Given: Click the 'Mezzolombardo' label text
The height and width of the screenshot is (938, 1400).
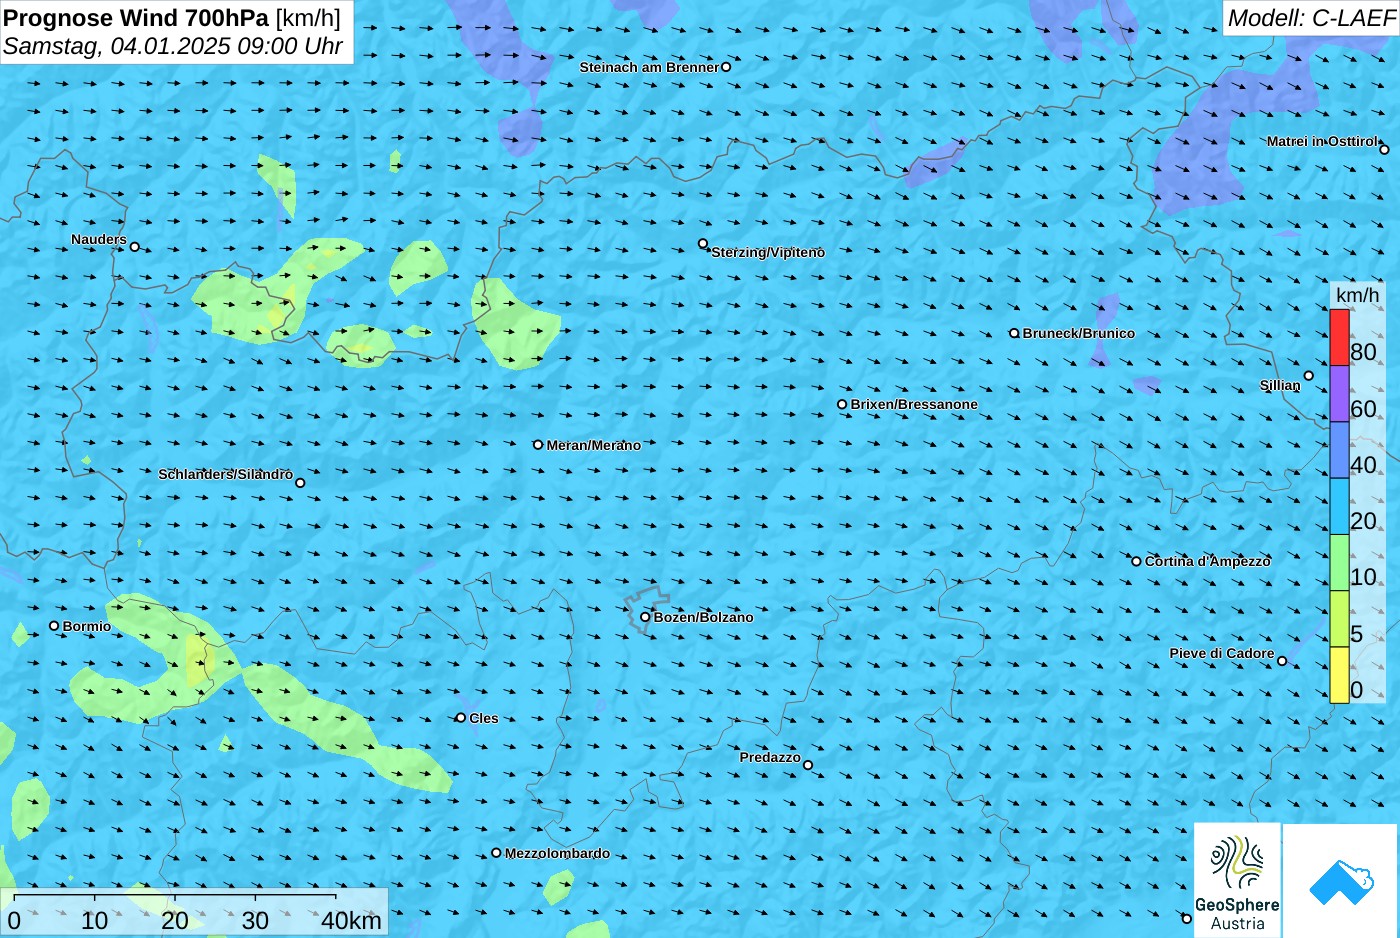Looking at the screenshot, I should (557, 853).
